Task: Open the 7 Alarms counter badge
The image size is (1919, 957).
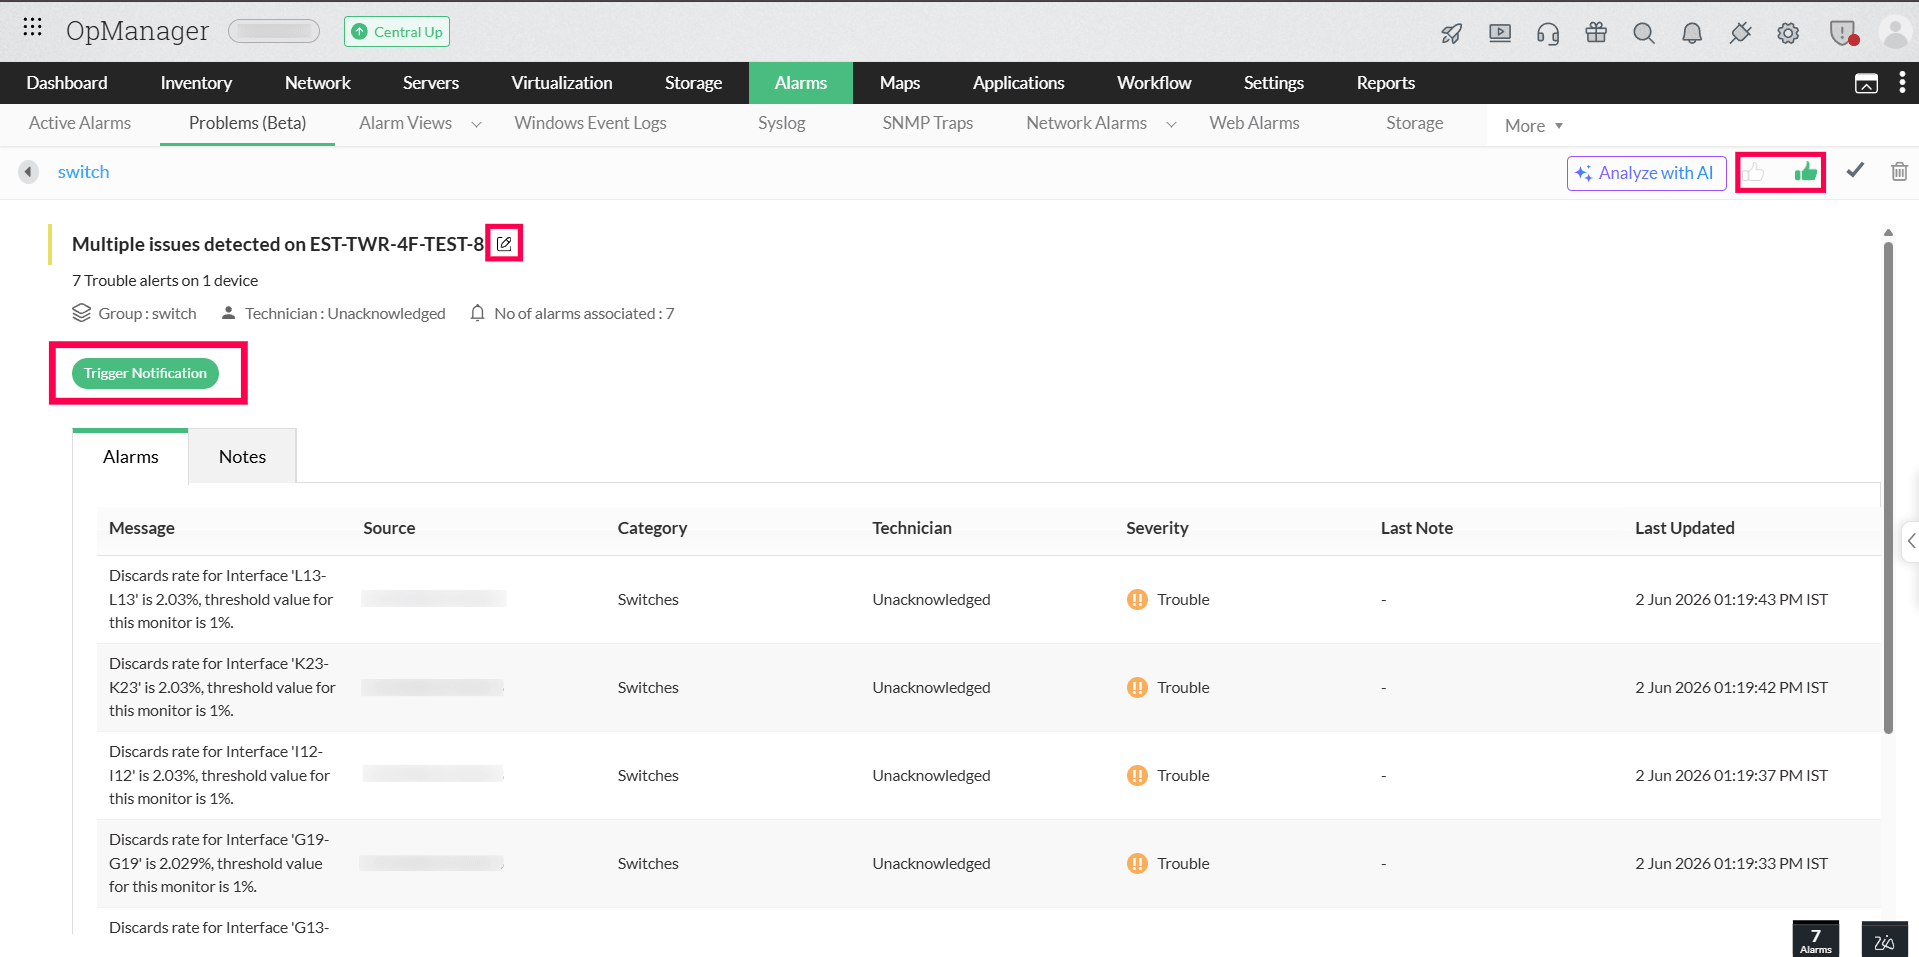Action: 1815,939
